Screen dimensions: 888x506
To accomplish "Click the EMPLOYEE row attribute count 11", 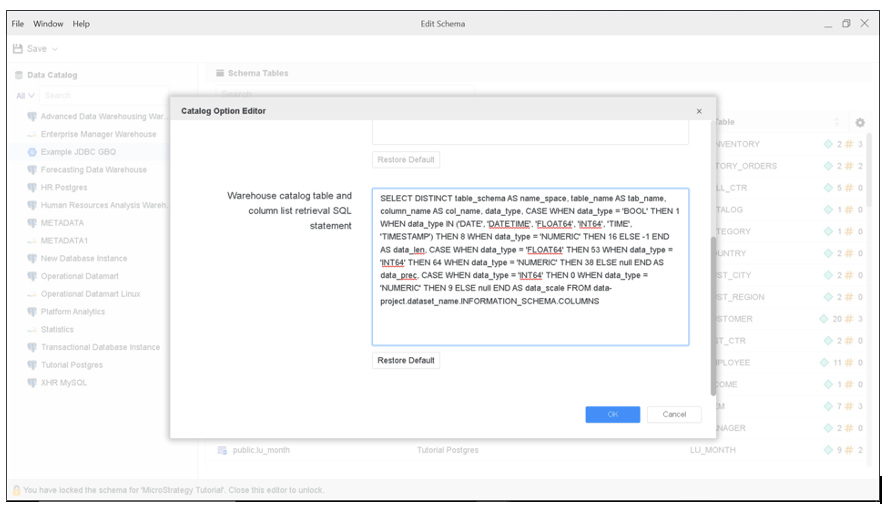I will coord(837,363).
